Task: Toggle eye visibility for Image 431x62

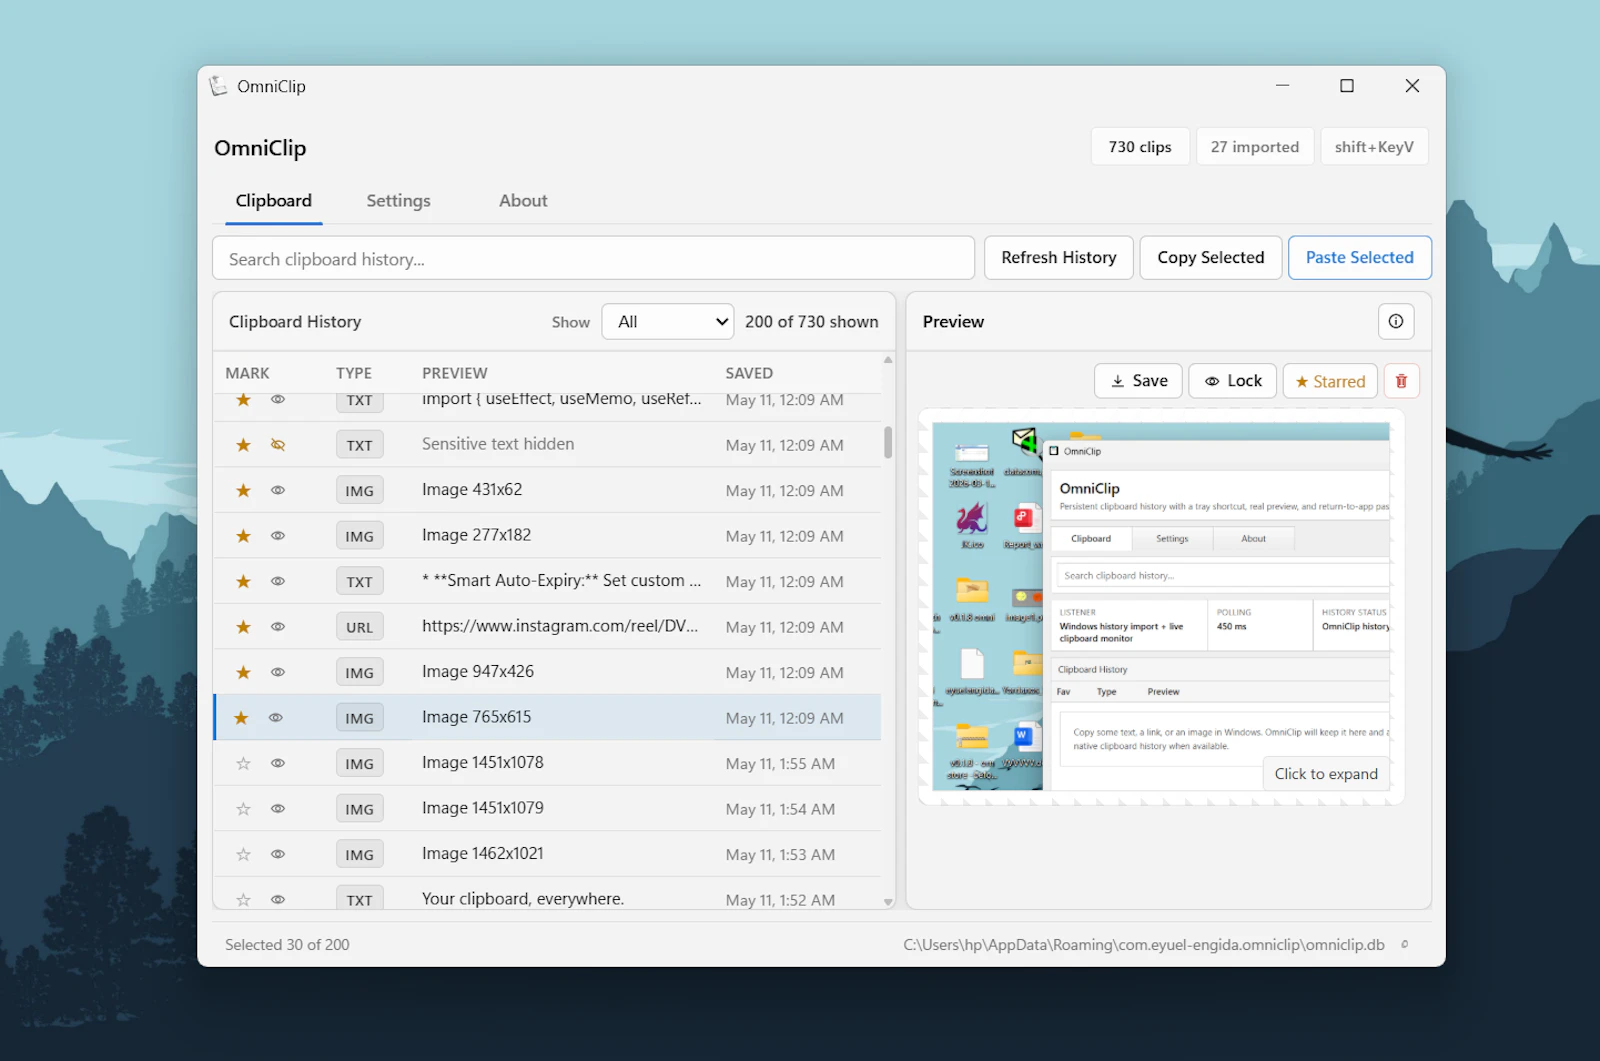Action: pyautogui.click(x=278, y=490)
